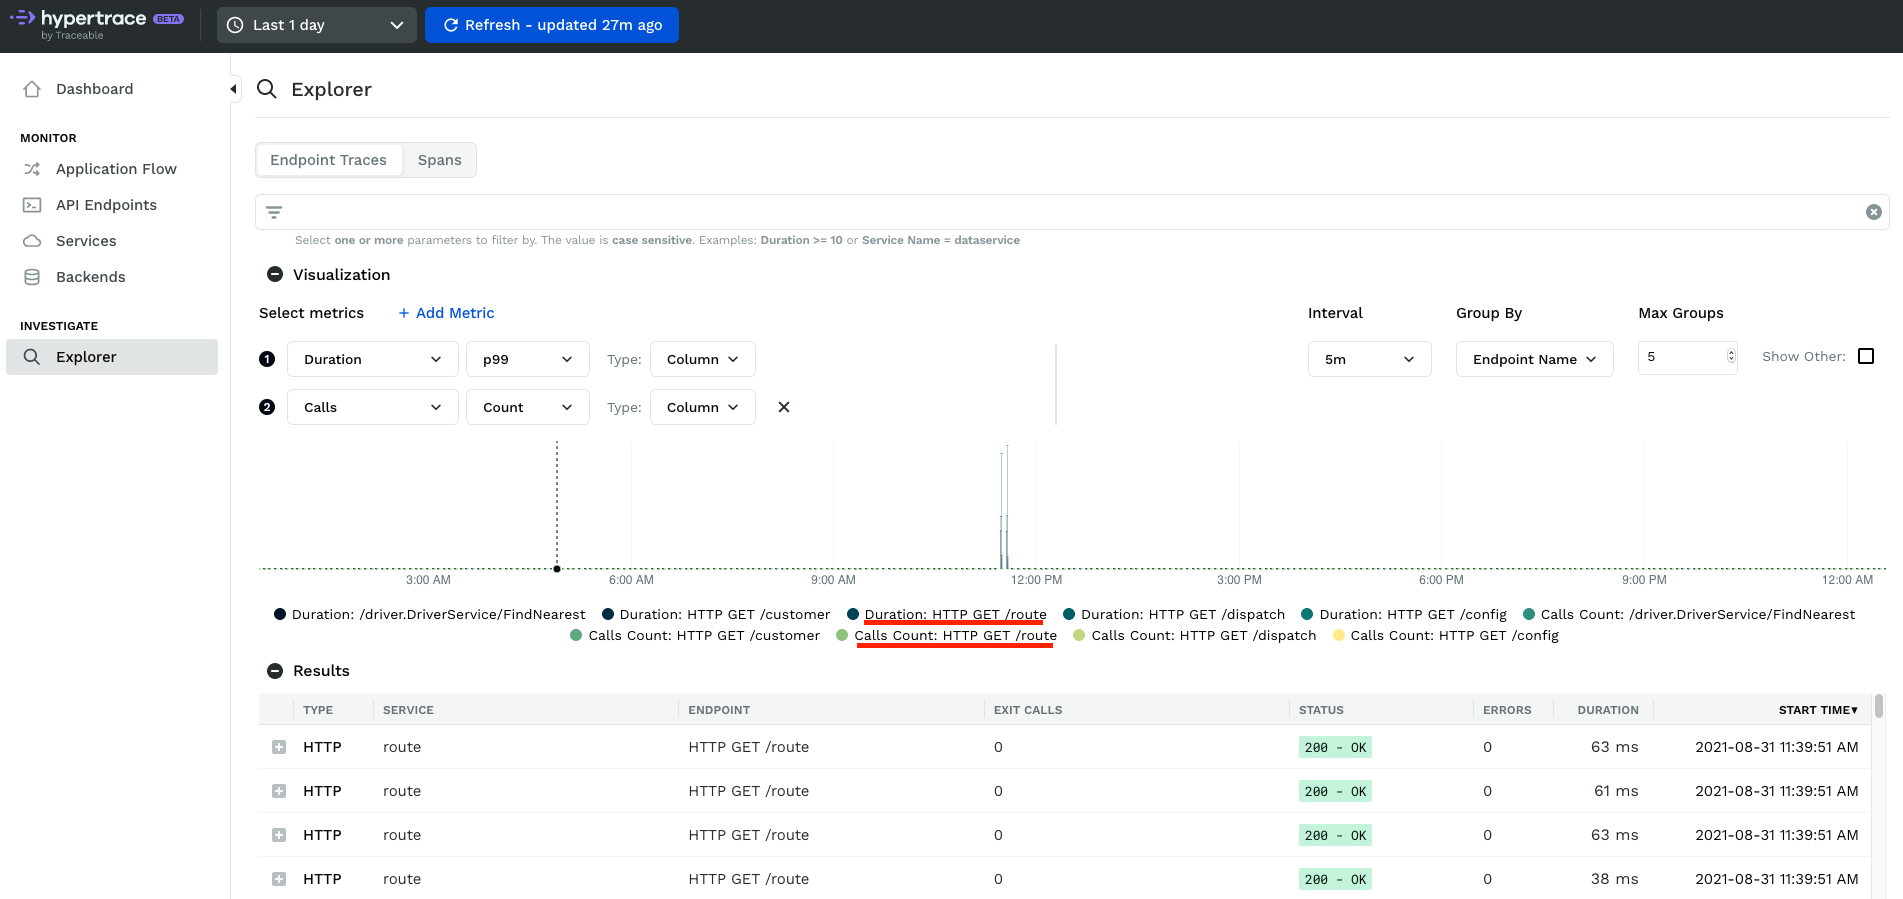This screenshot has width=1903, height=899.
Task: Toggle legend Calls Count: HTTP GET /dispatch
Action: [1195, 635]
